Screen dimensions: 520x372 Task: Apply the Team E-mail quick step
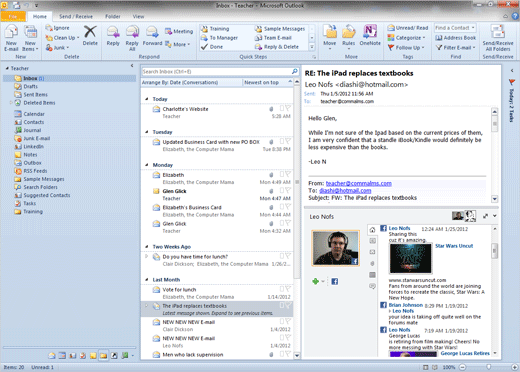(x=273, y=38)
